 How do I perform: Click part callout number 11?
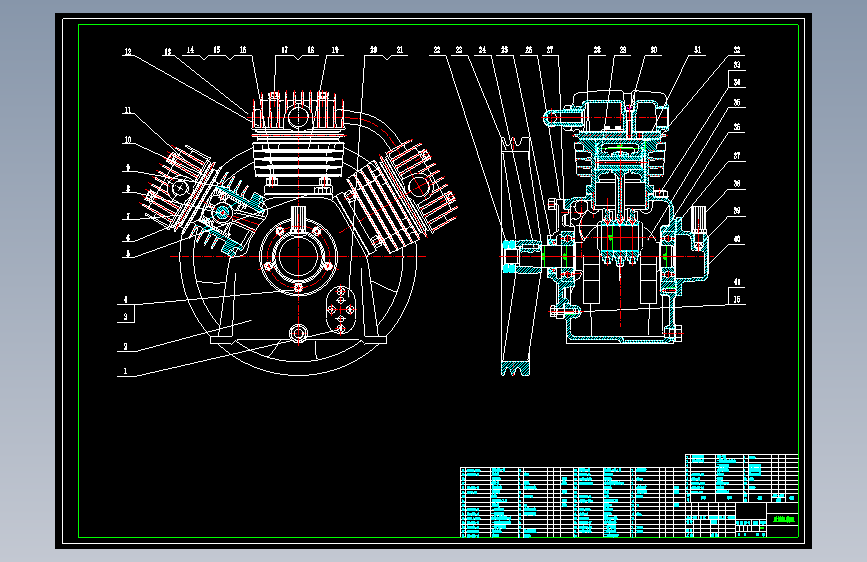pyautogui.click(x=128, y=110)
